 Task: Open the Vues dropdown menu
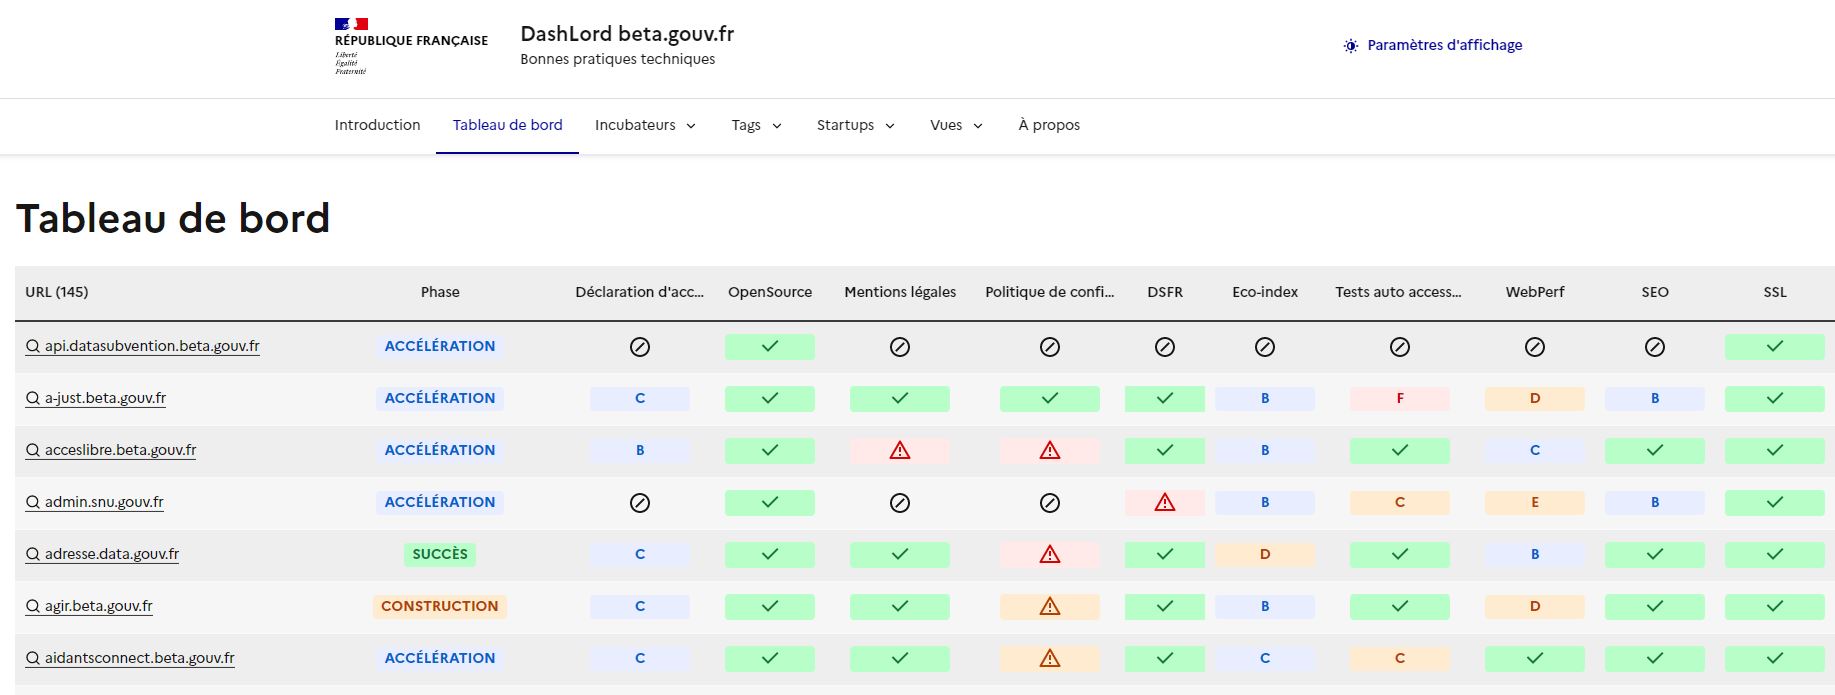956,126
